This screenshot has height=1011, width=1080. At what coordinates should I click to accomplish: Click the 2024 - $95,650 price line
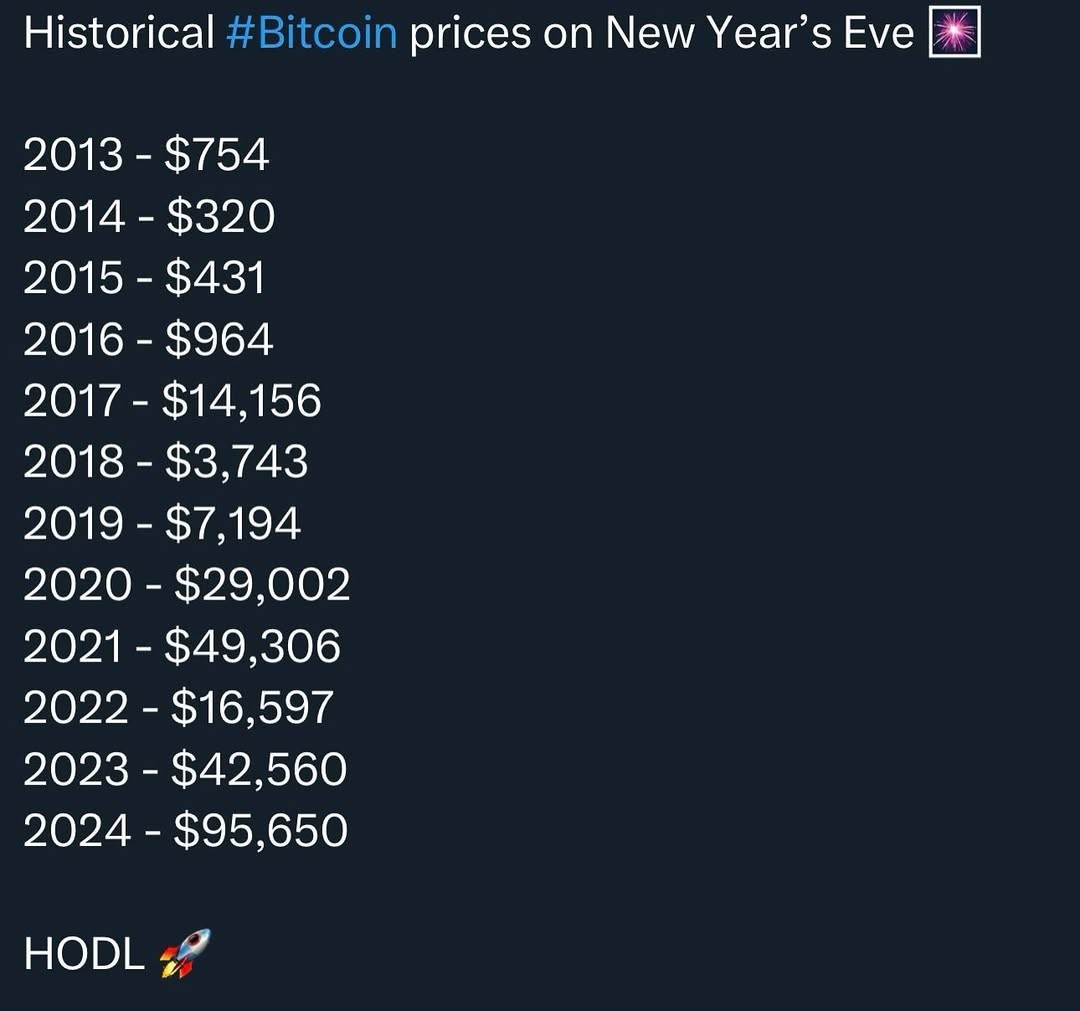pyautogui.click(x=185, y=831)
